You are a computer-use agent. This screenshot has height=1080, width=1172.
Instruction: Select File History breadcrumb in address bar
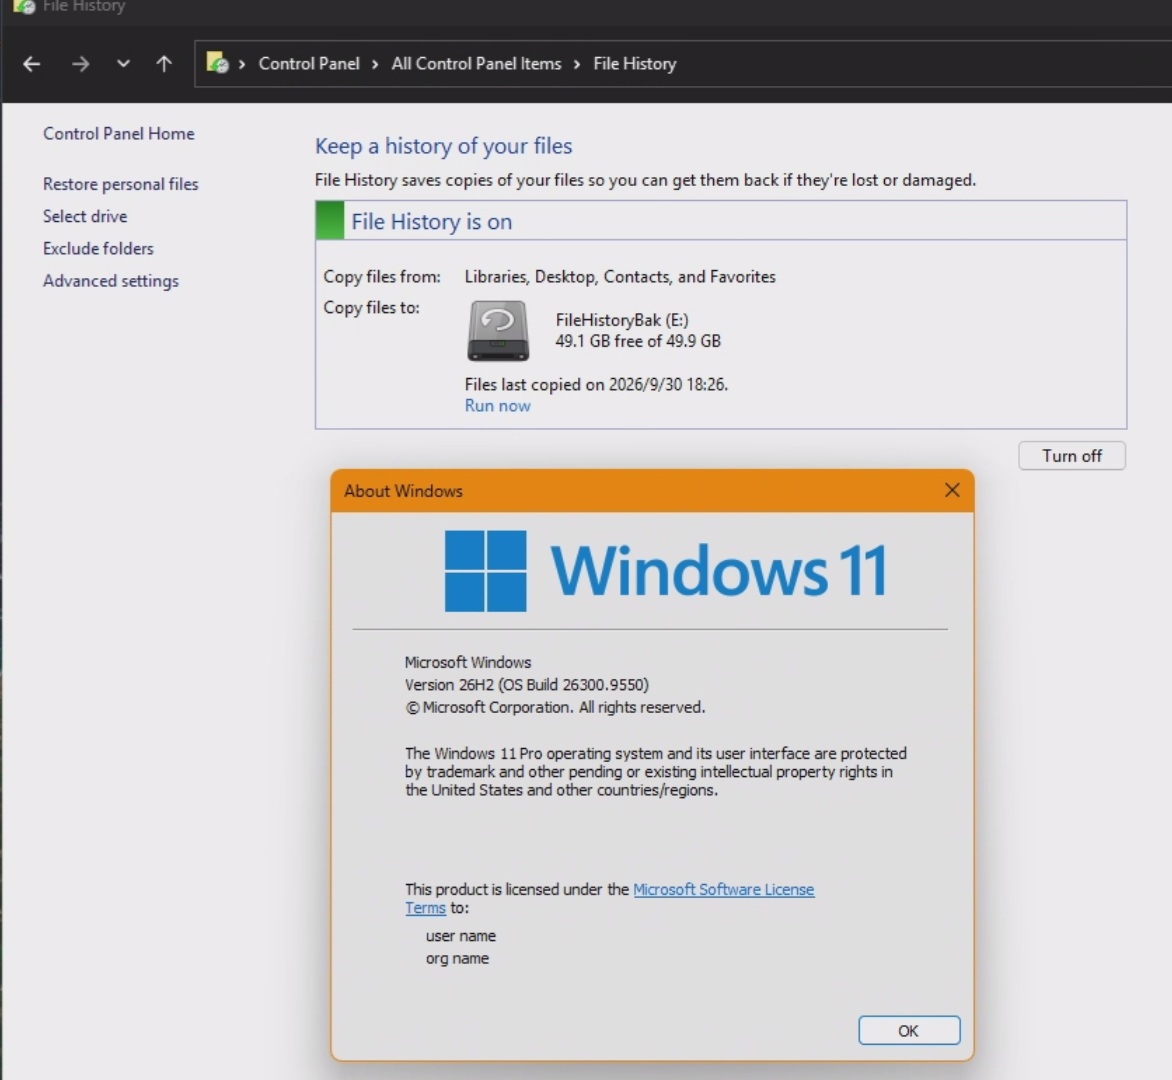(635, 64)
